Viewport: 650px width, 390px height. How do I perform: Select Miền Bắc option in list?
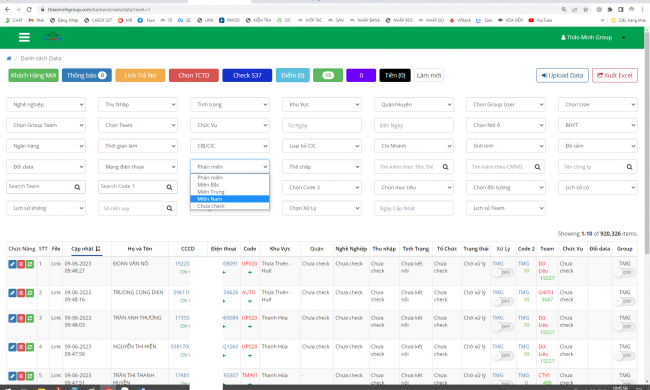[x=230, y=185]
